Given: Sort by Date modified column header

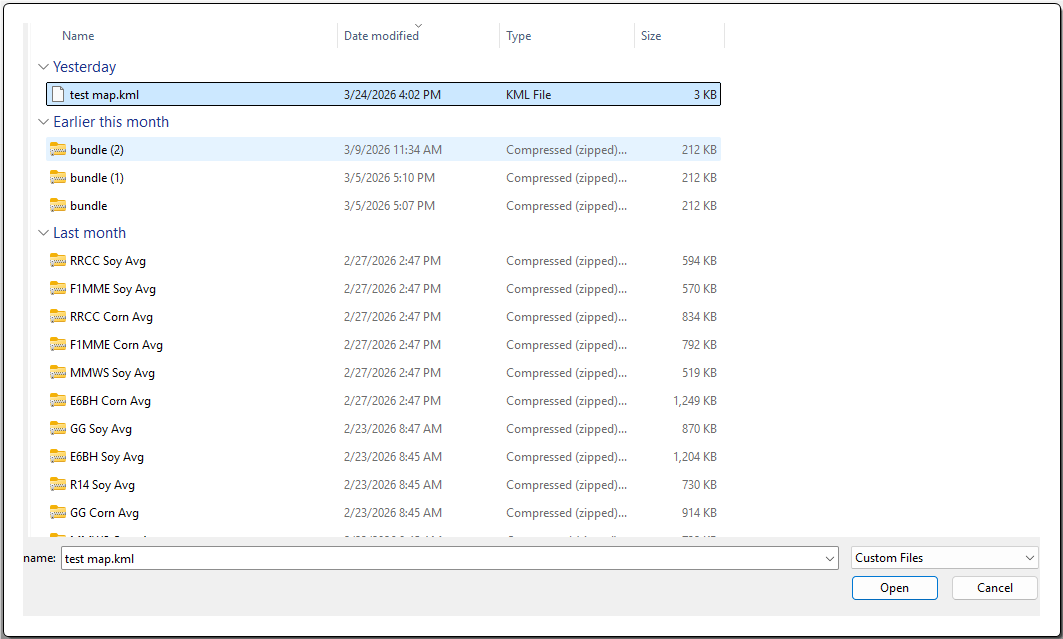Looking at the screenshot, I should pyautogui.click(x=381, y=36).
